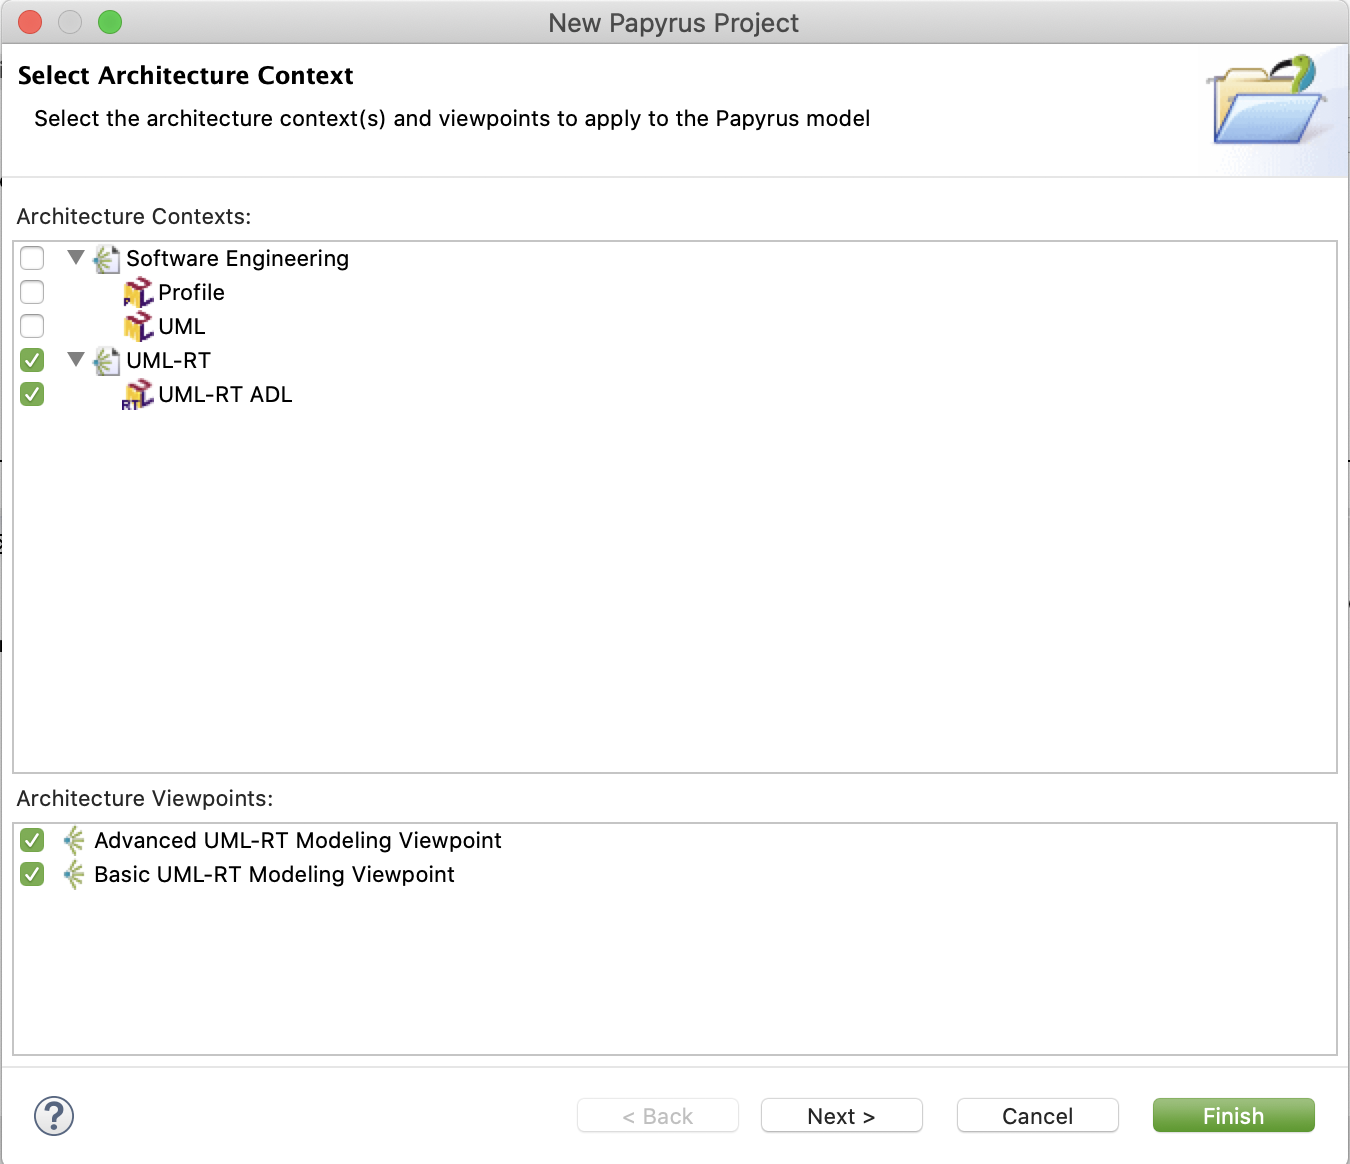Click the Advanced UML-RT Modeling Viewpoint icon
Image resolution: width=1350 pixels, height=1164 pixels.
point(74,840)
